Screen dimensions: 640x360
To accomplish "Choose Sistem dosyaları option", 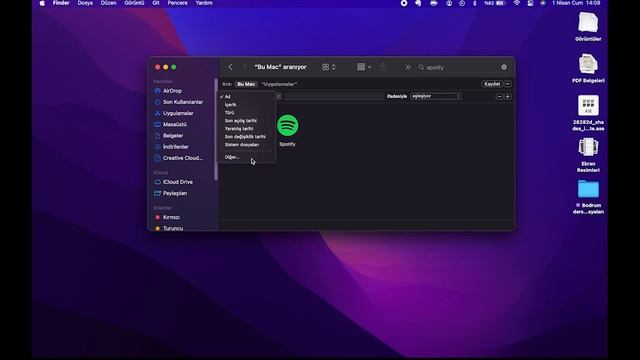I will point(246,144).
